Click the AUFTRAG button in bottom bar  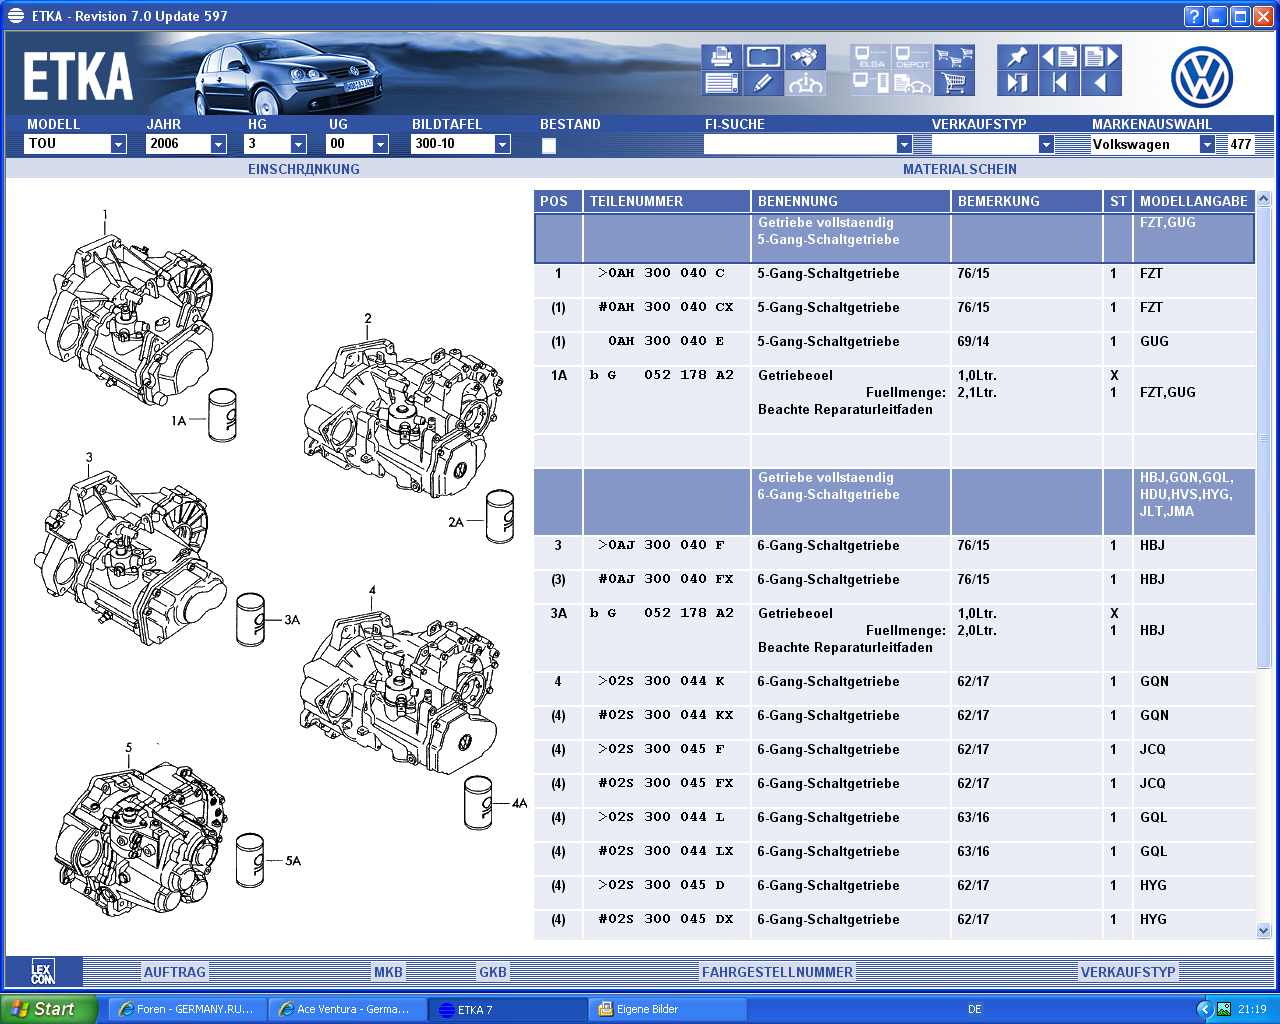[174, 972]
